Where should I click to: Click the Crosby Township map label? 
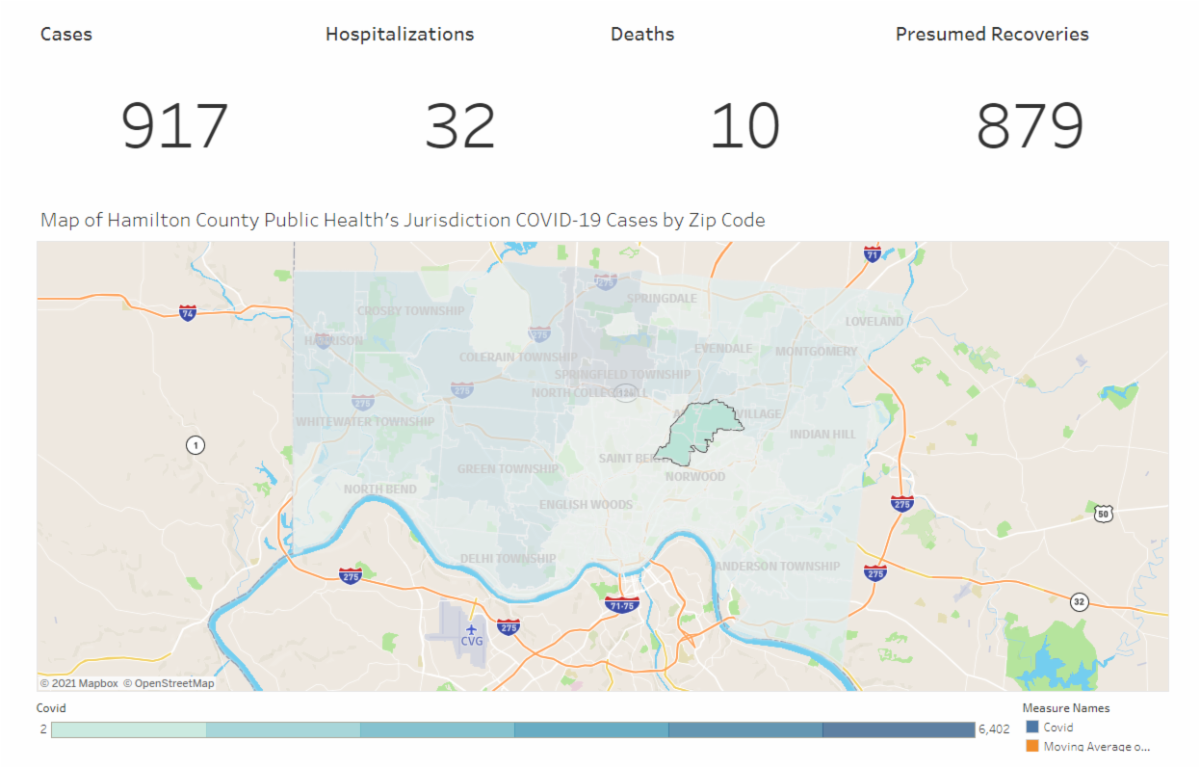pos(411,311)
